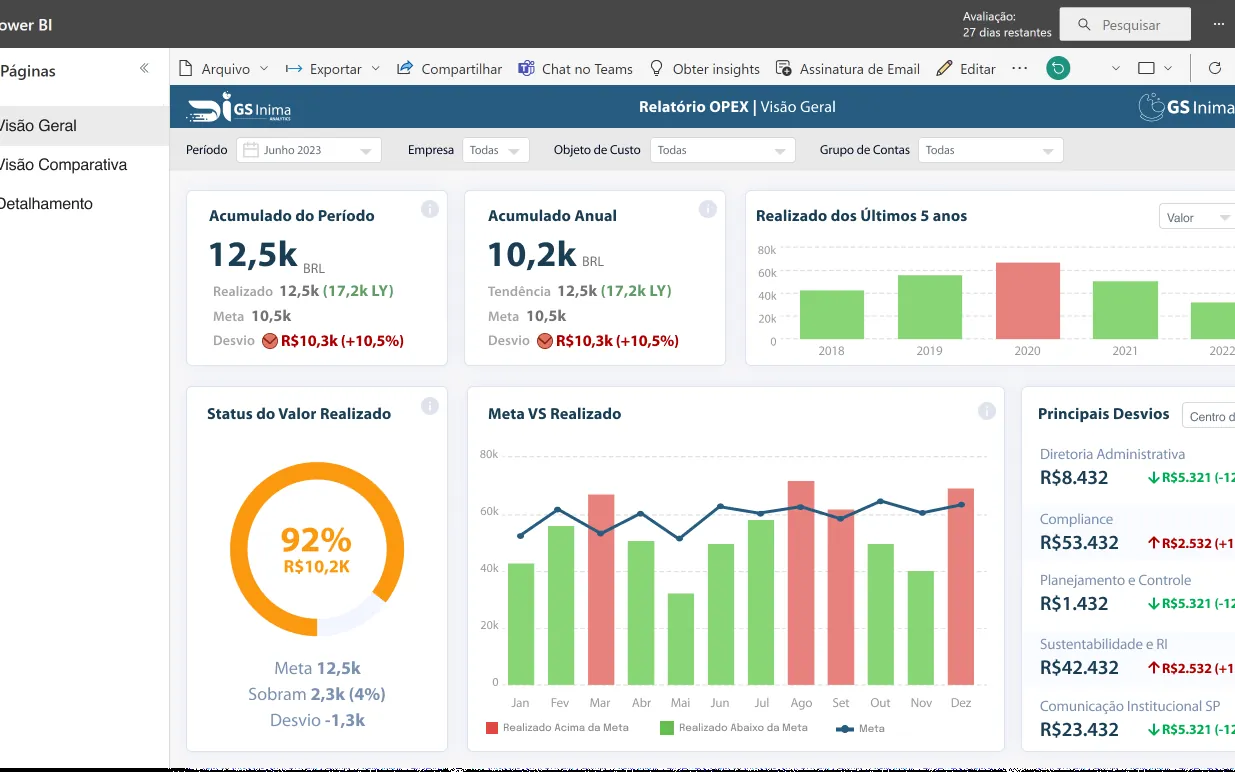Click the green reset circular arrow icon

[x=1058, y=68]
